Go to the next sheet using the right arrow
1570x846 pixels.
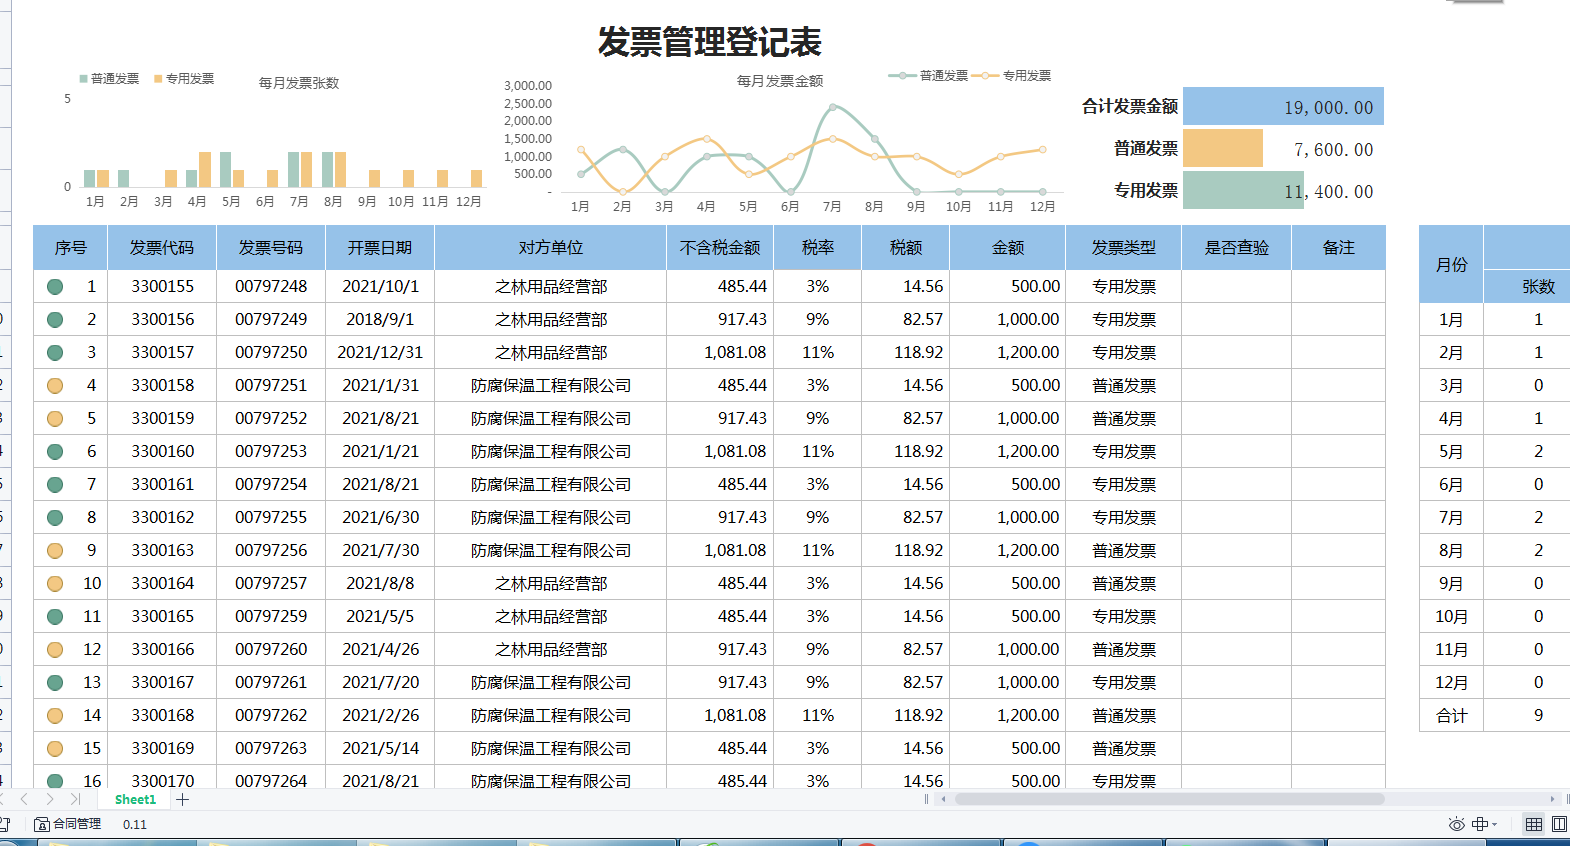[x=50, y=799]
